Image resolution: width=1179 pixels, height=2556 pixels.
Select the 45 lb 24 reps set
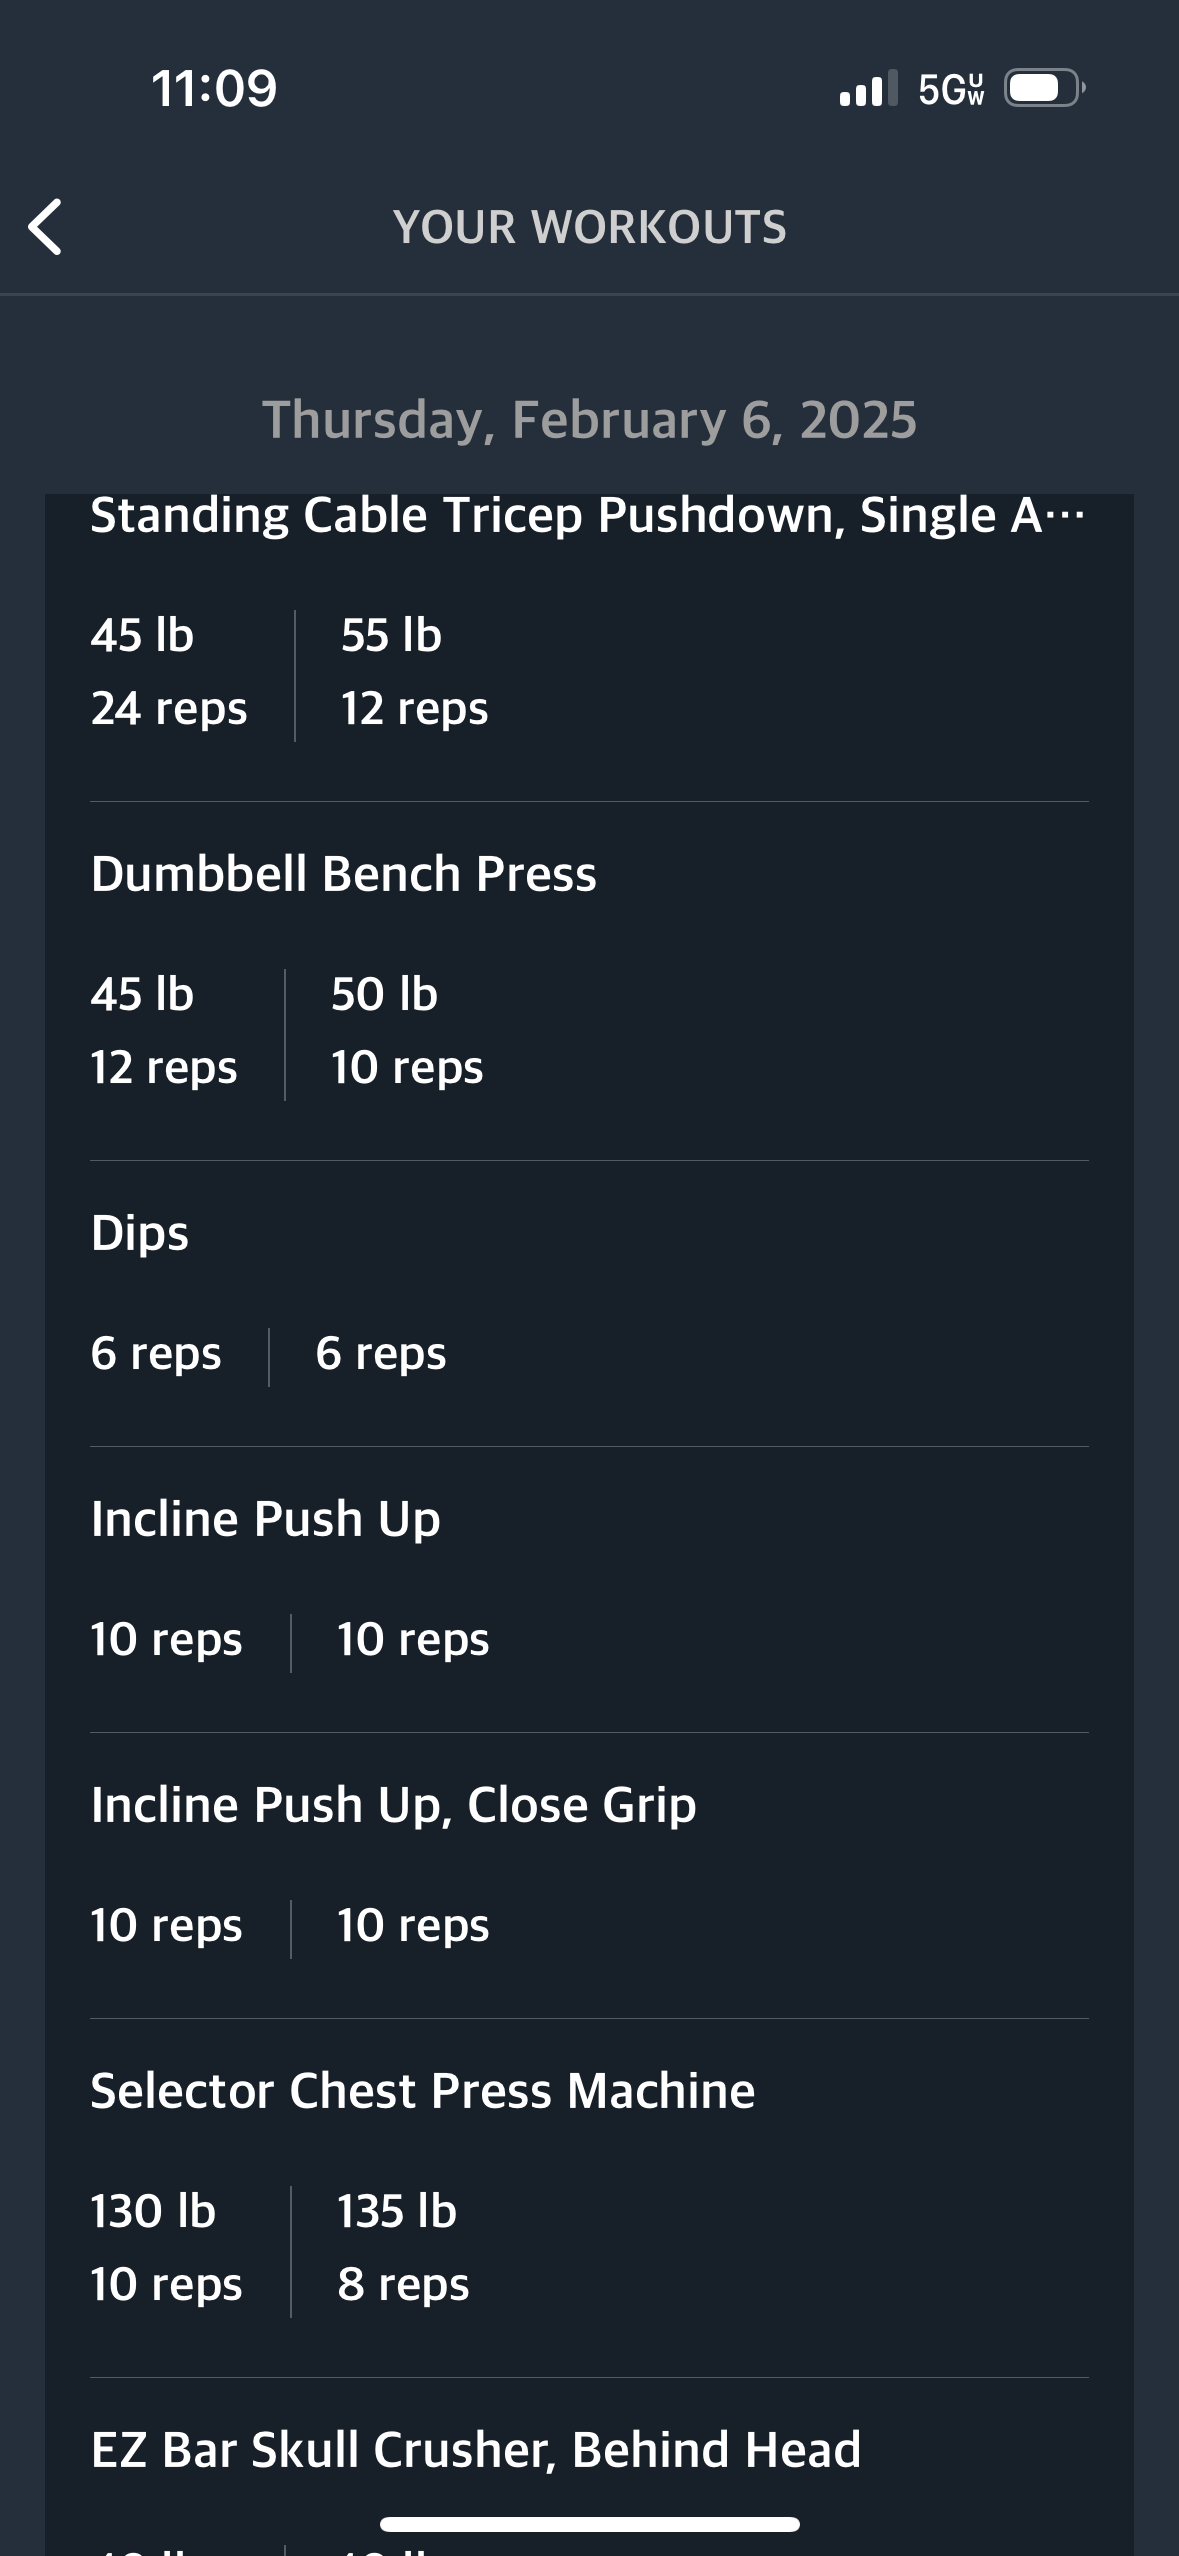coord(168,672)
